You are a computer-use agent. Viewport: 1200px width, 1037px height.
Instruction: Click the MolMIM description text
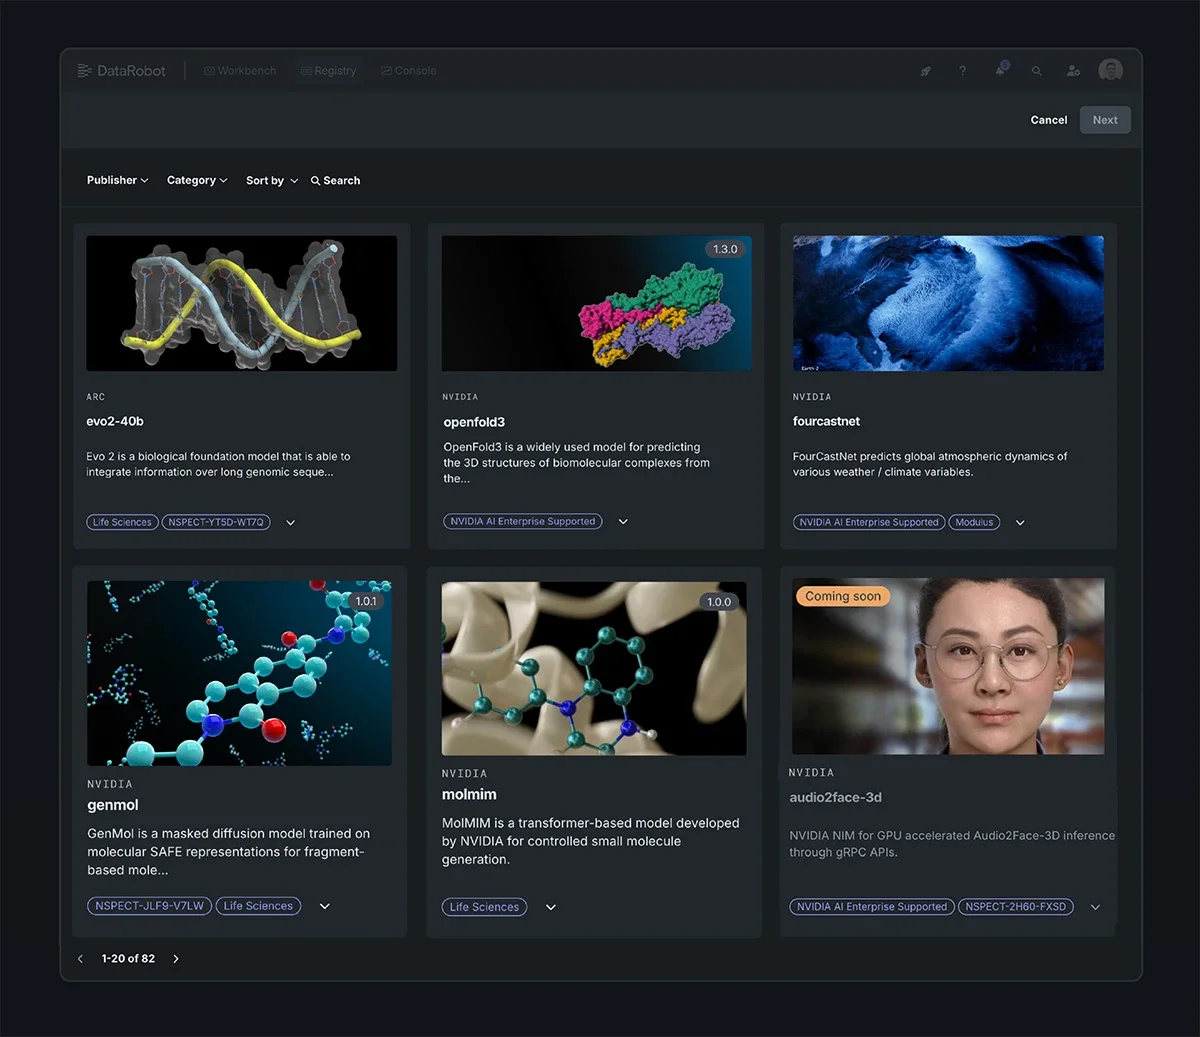click(x=591, y=841)
